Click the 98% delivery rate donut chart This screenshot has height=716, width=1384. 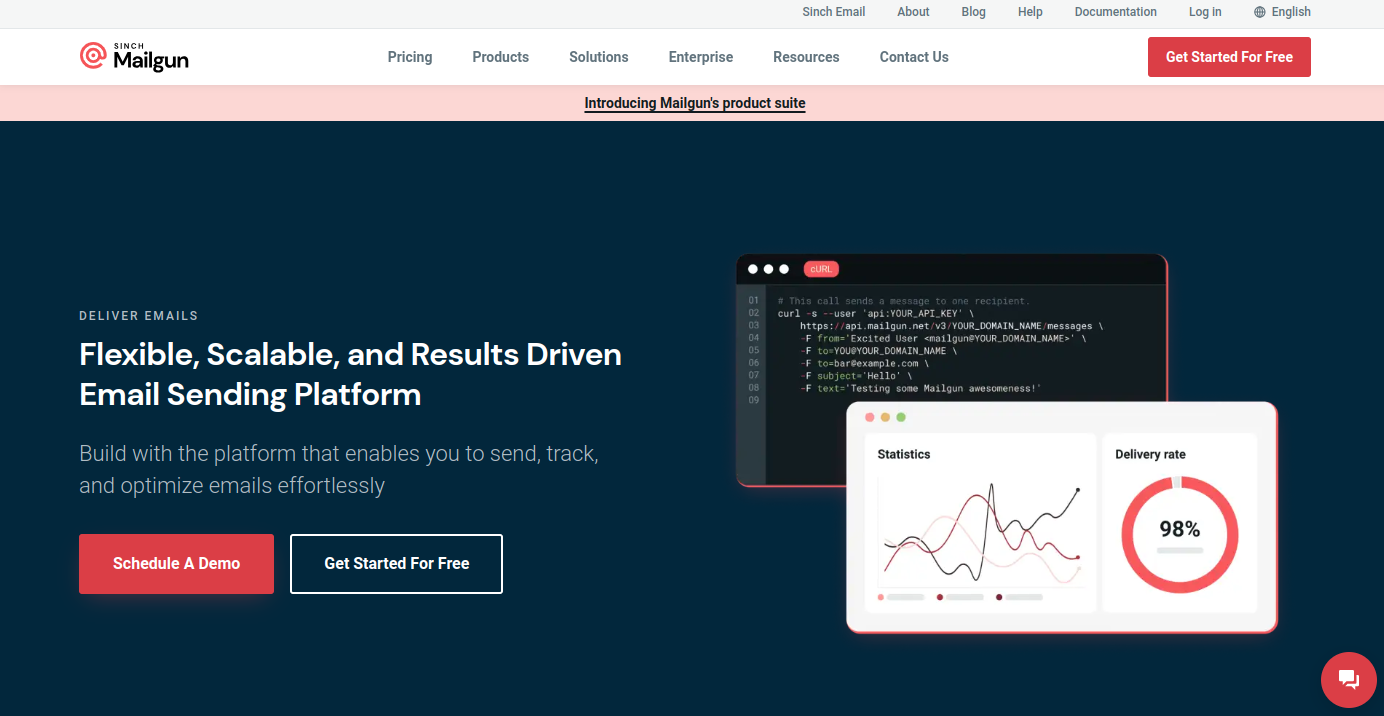click(1179, 534)
